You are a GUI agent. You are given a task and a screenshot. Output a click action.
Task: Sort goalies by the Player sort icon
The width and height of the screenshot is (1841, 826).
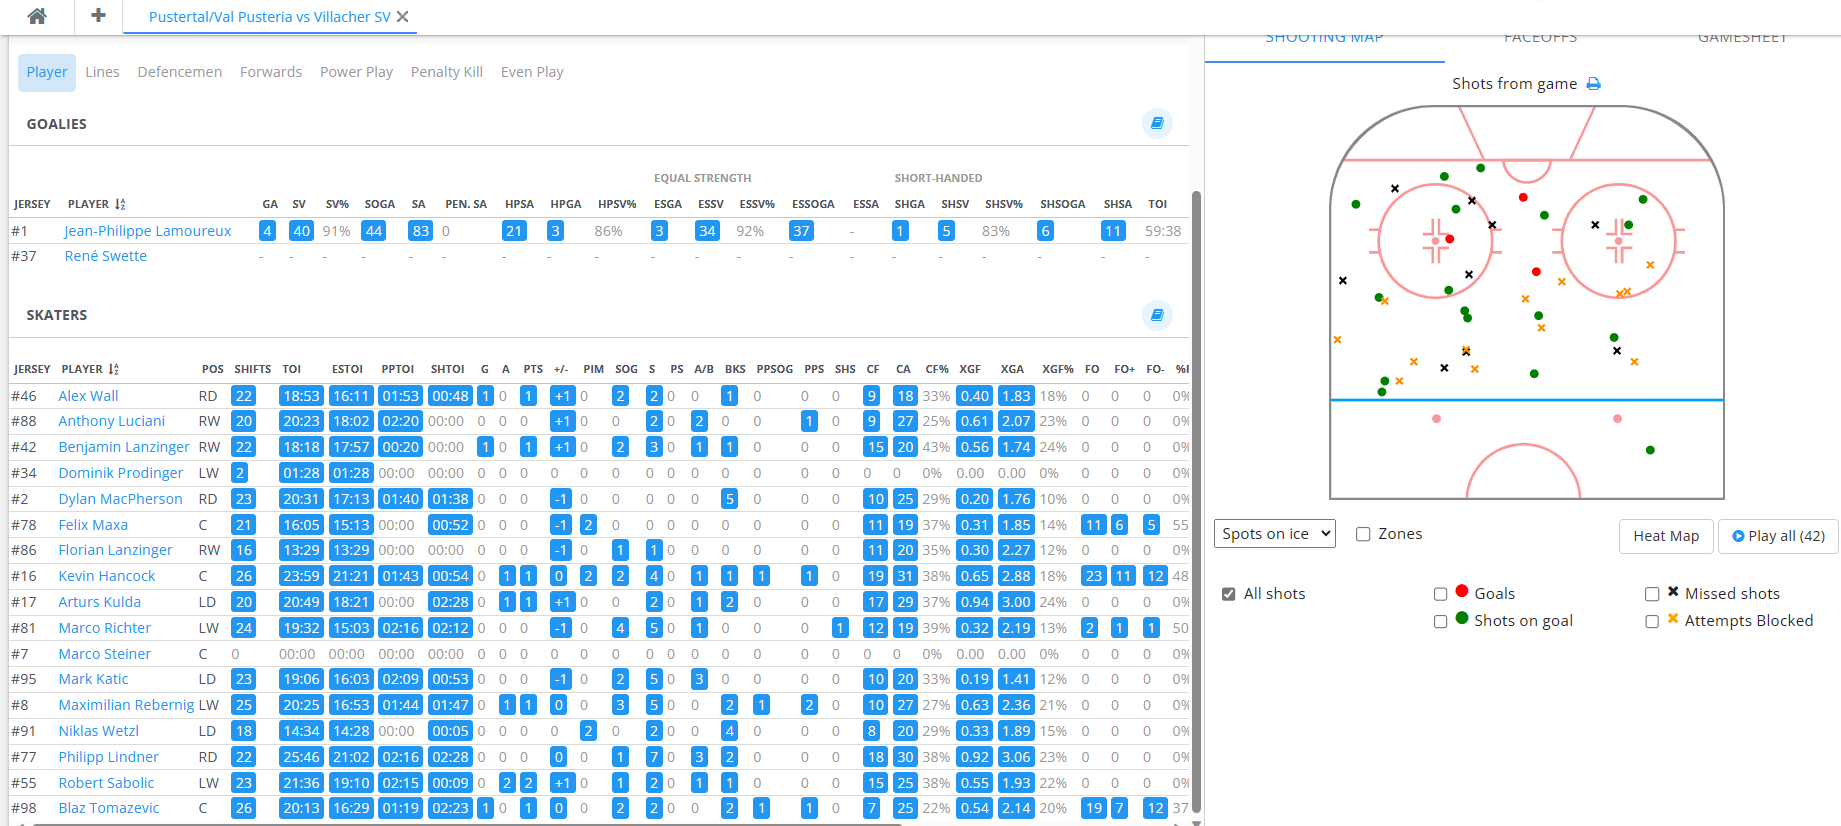pyautogui.click(x=120, y=204)
